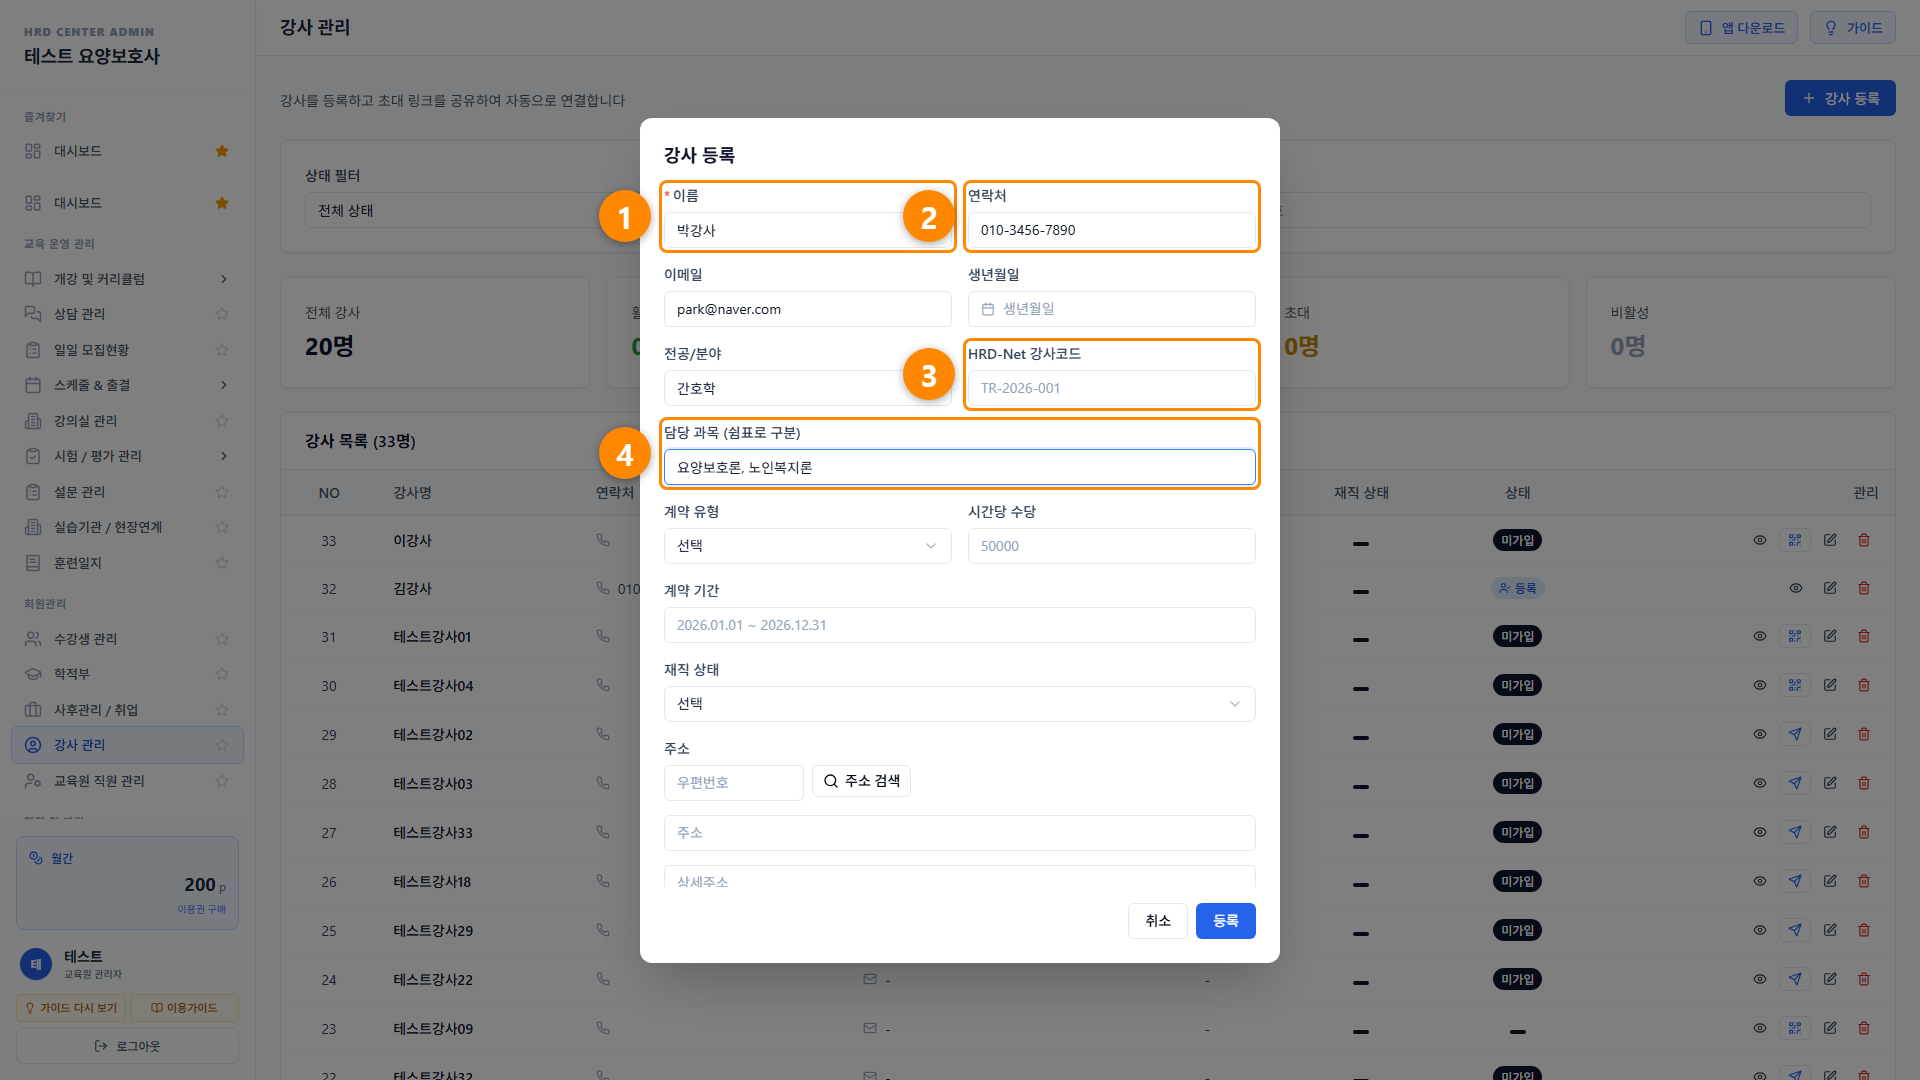Toggle favorite star for 일일 모집현황
The height and width of the screenshot is (1080, 1920).
point(222,350)
